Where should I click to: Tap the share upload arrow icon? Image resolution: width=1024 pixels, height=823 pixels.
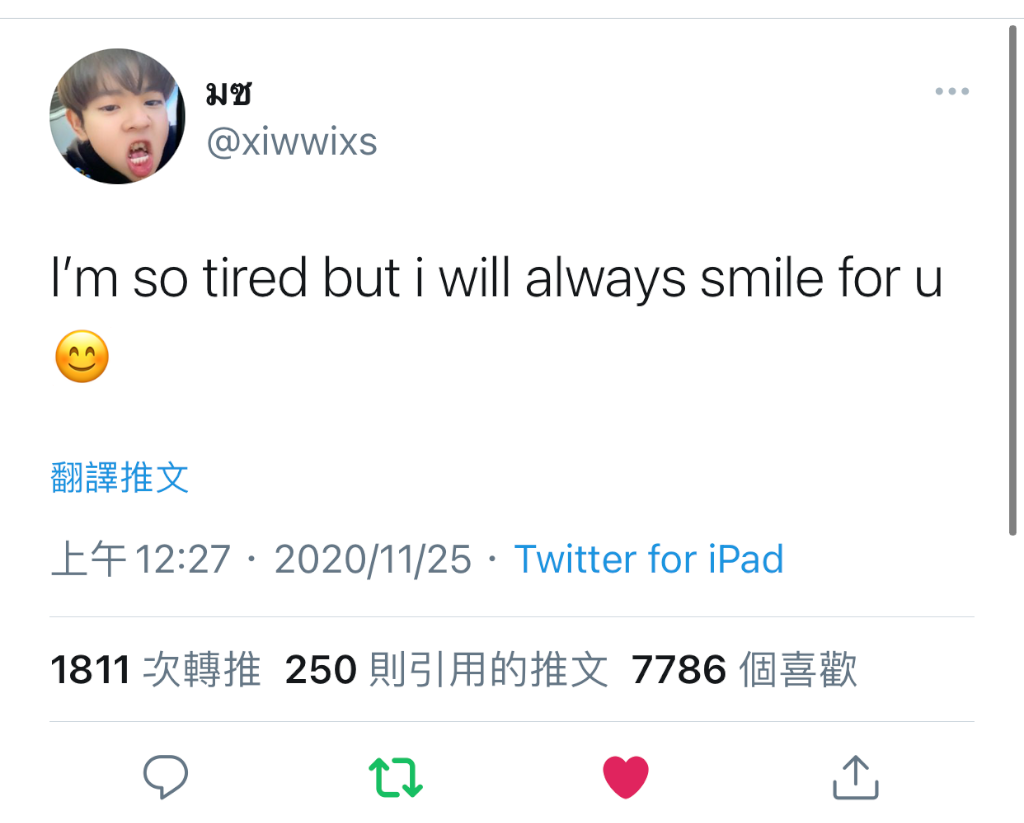pos(856,777)
